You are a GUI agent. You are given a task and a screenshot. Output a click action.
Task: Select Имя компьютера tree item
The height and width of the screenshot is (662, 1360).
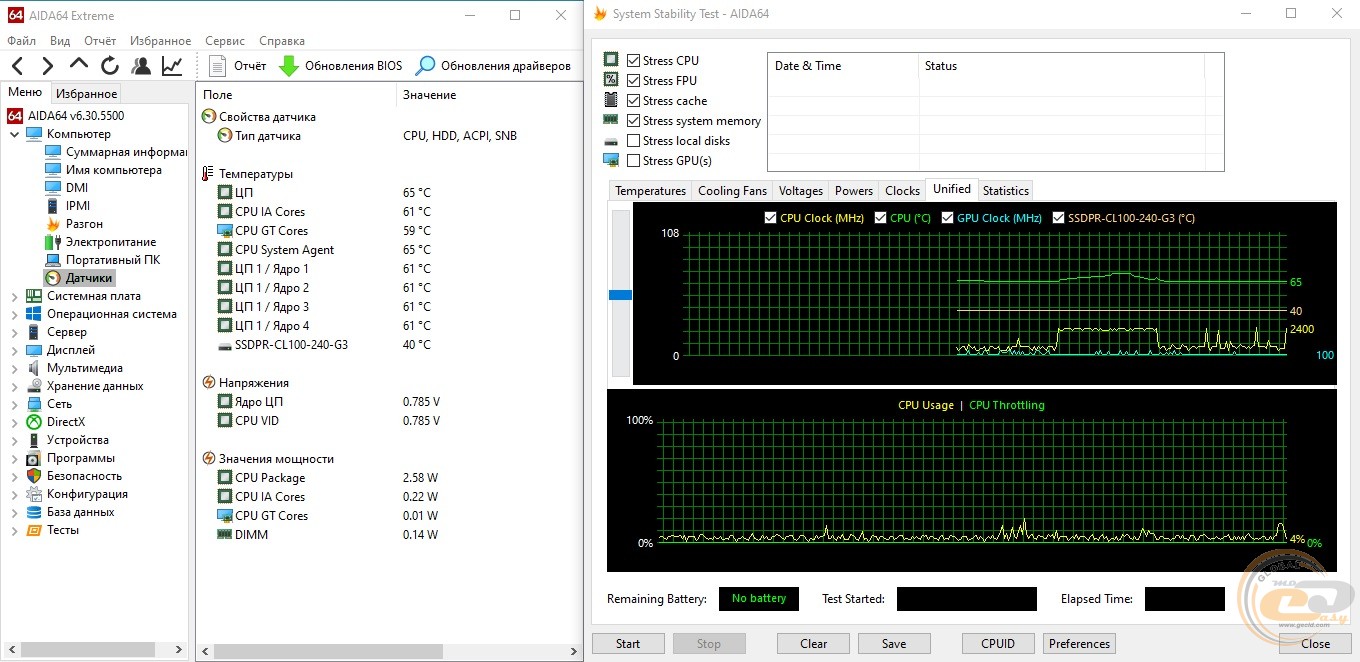click(x=103, y=170)
